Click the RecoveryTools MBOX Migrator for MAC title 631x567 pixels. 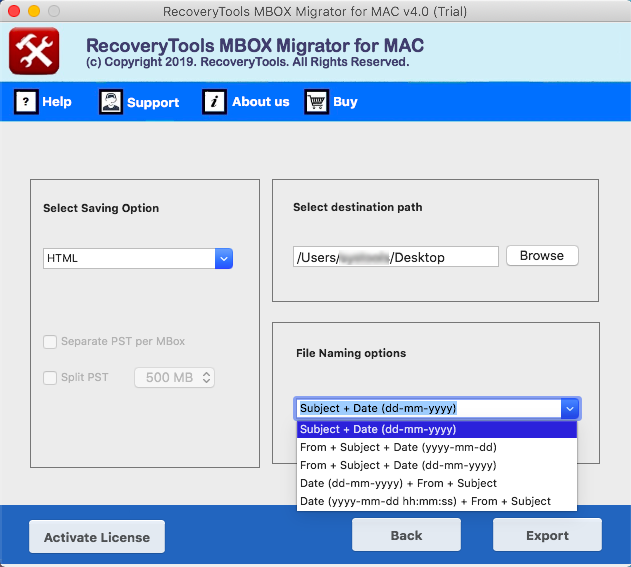click(255, 45)
